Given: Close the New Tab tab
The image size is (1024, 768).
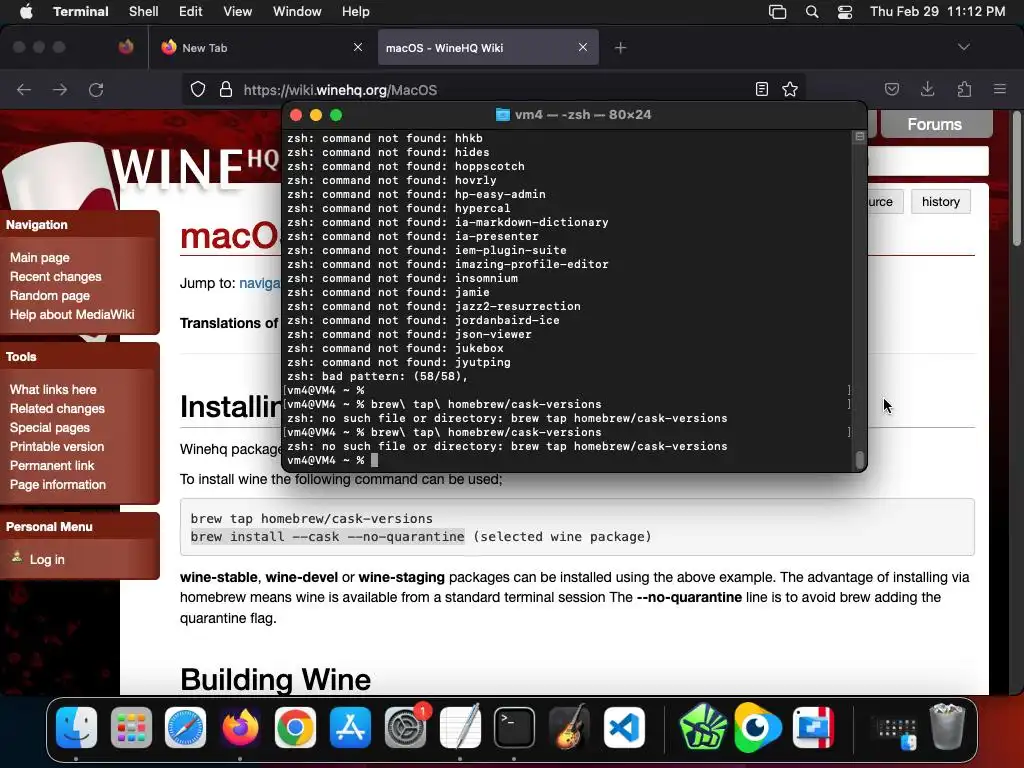Looking at the screenshot, I should pos(358,47).
